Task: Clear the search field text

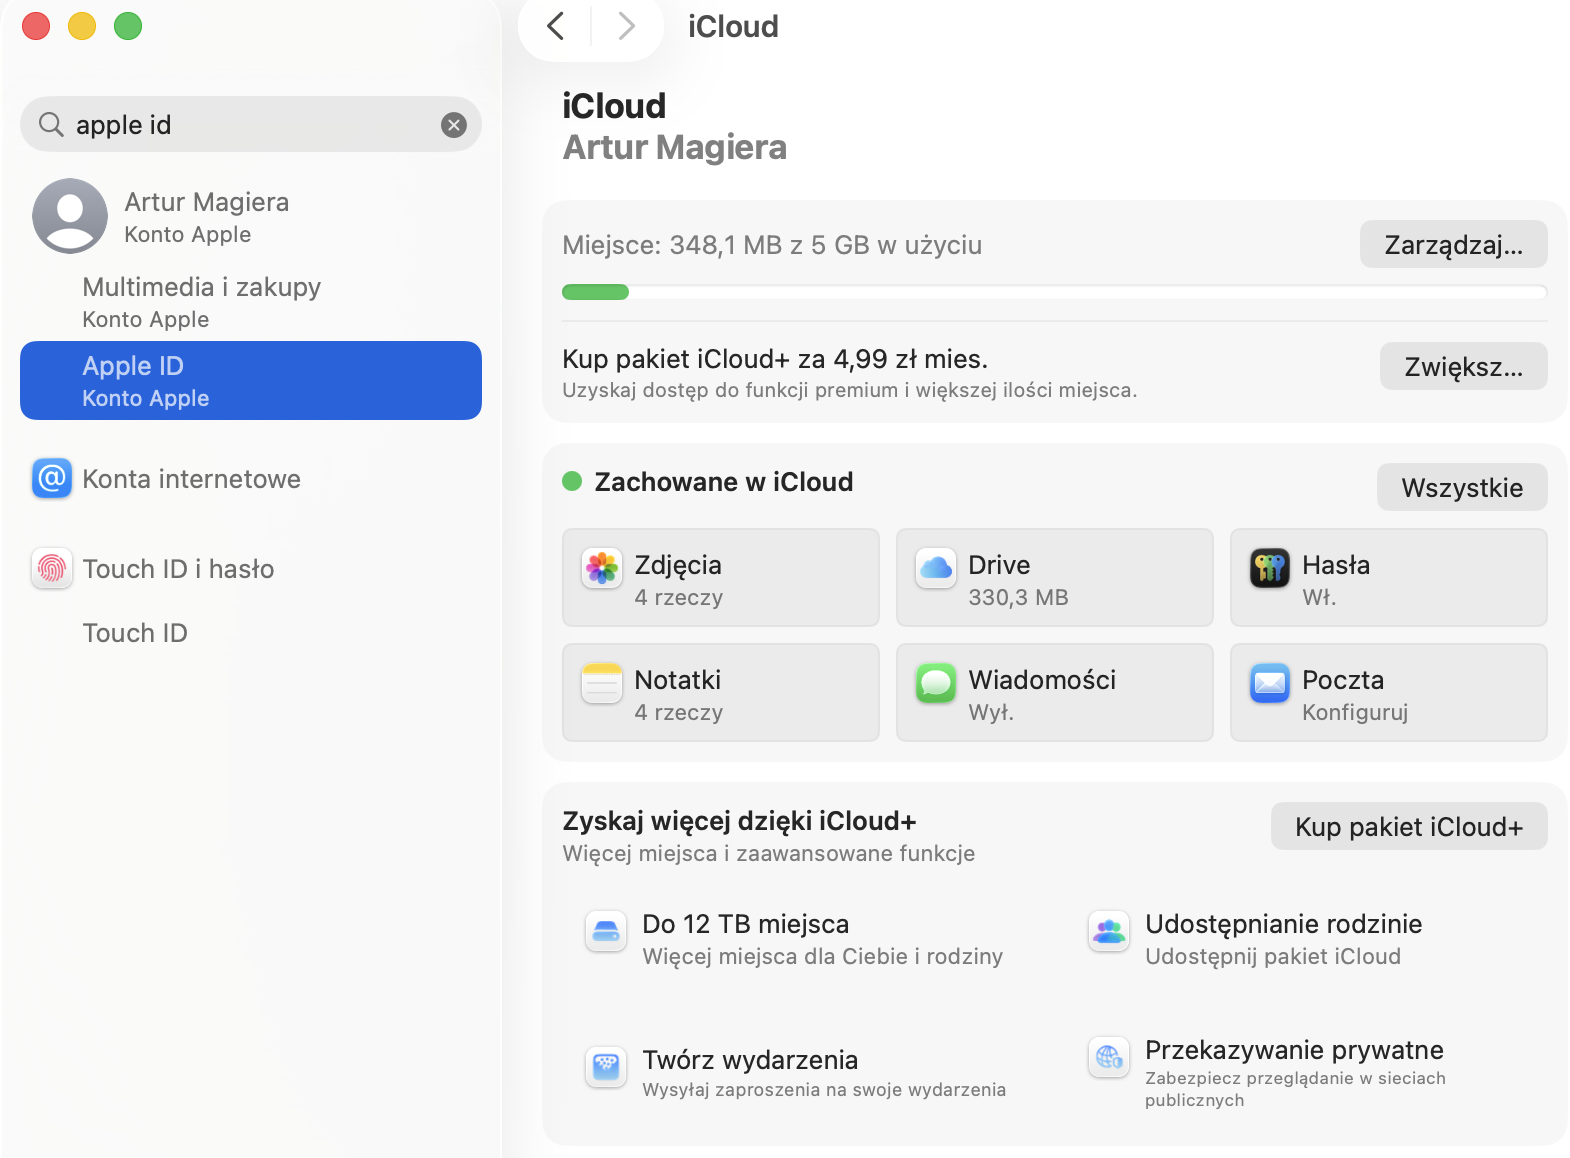Action: 454,125
